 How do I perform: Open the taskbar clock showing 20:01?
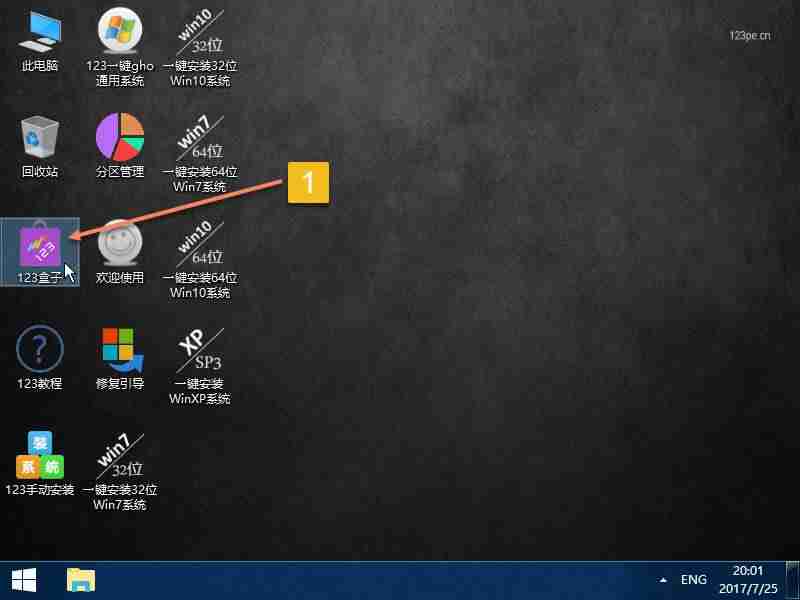[748, 580]
